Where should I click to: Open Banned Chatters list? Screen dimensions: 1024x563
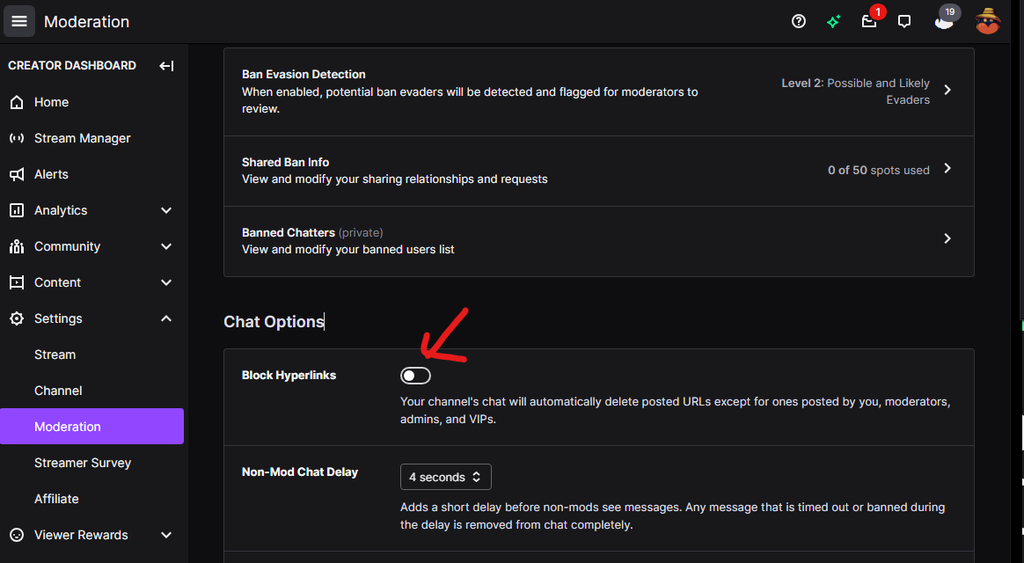click(598, 240)
